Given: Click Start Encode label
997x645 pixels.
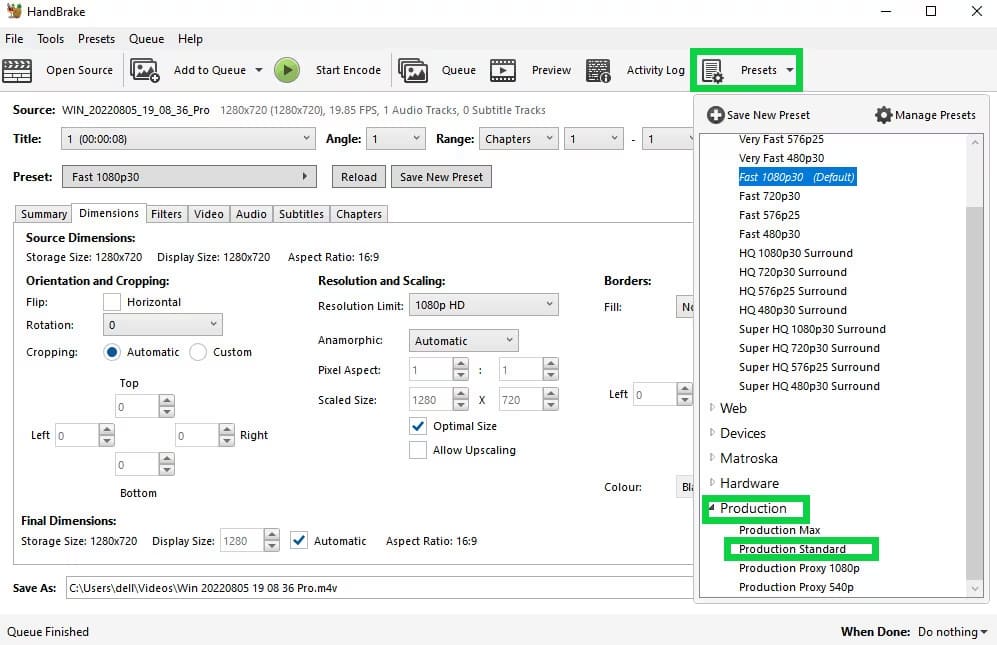Looking at the screenshot, I should tap(348, 70).
